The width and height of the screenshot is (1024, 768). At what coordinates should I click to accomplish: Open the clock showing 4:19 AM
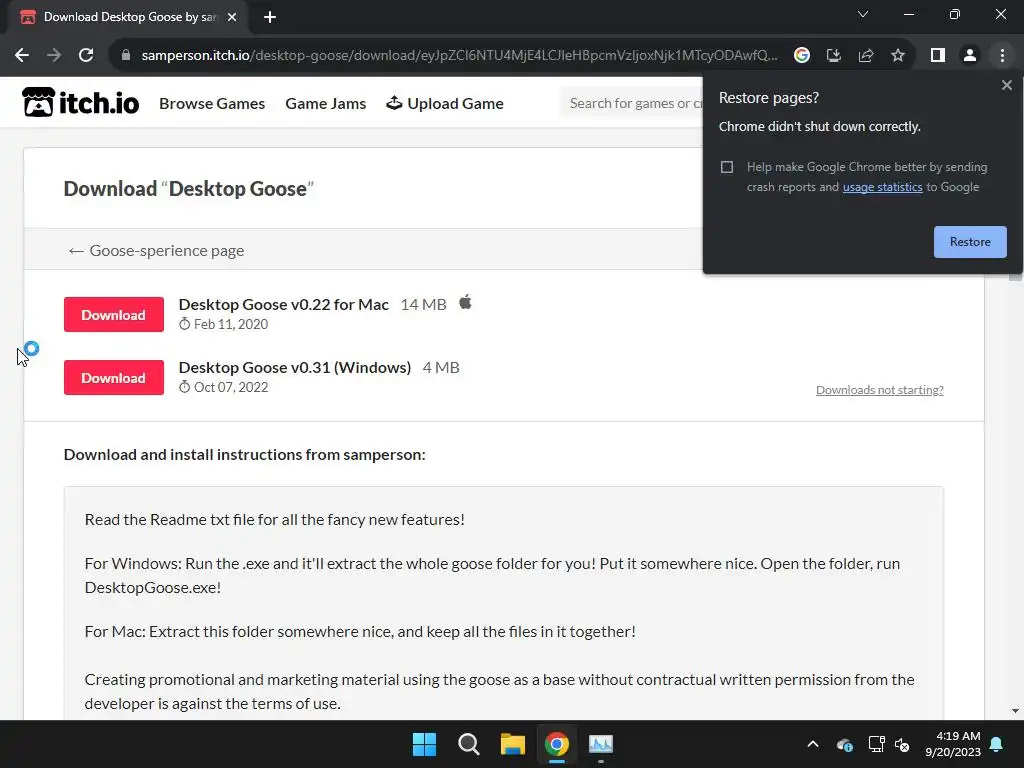(x=953, y=744)
